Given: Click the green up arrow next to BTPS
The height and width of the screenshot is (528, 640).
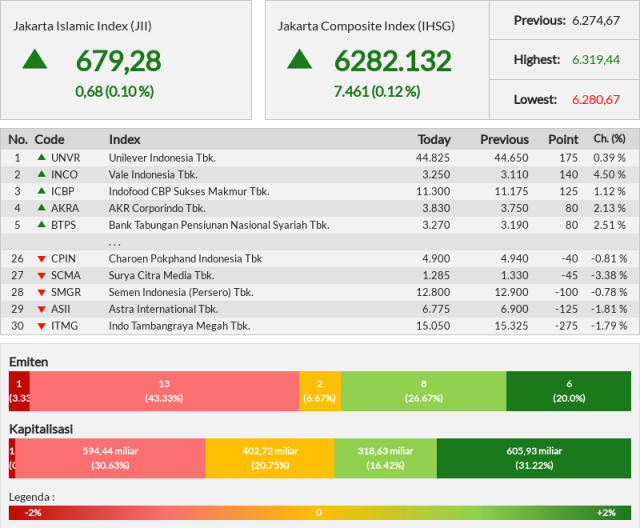Looking at the screenshot, I should (41, 224).
